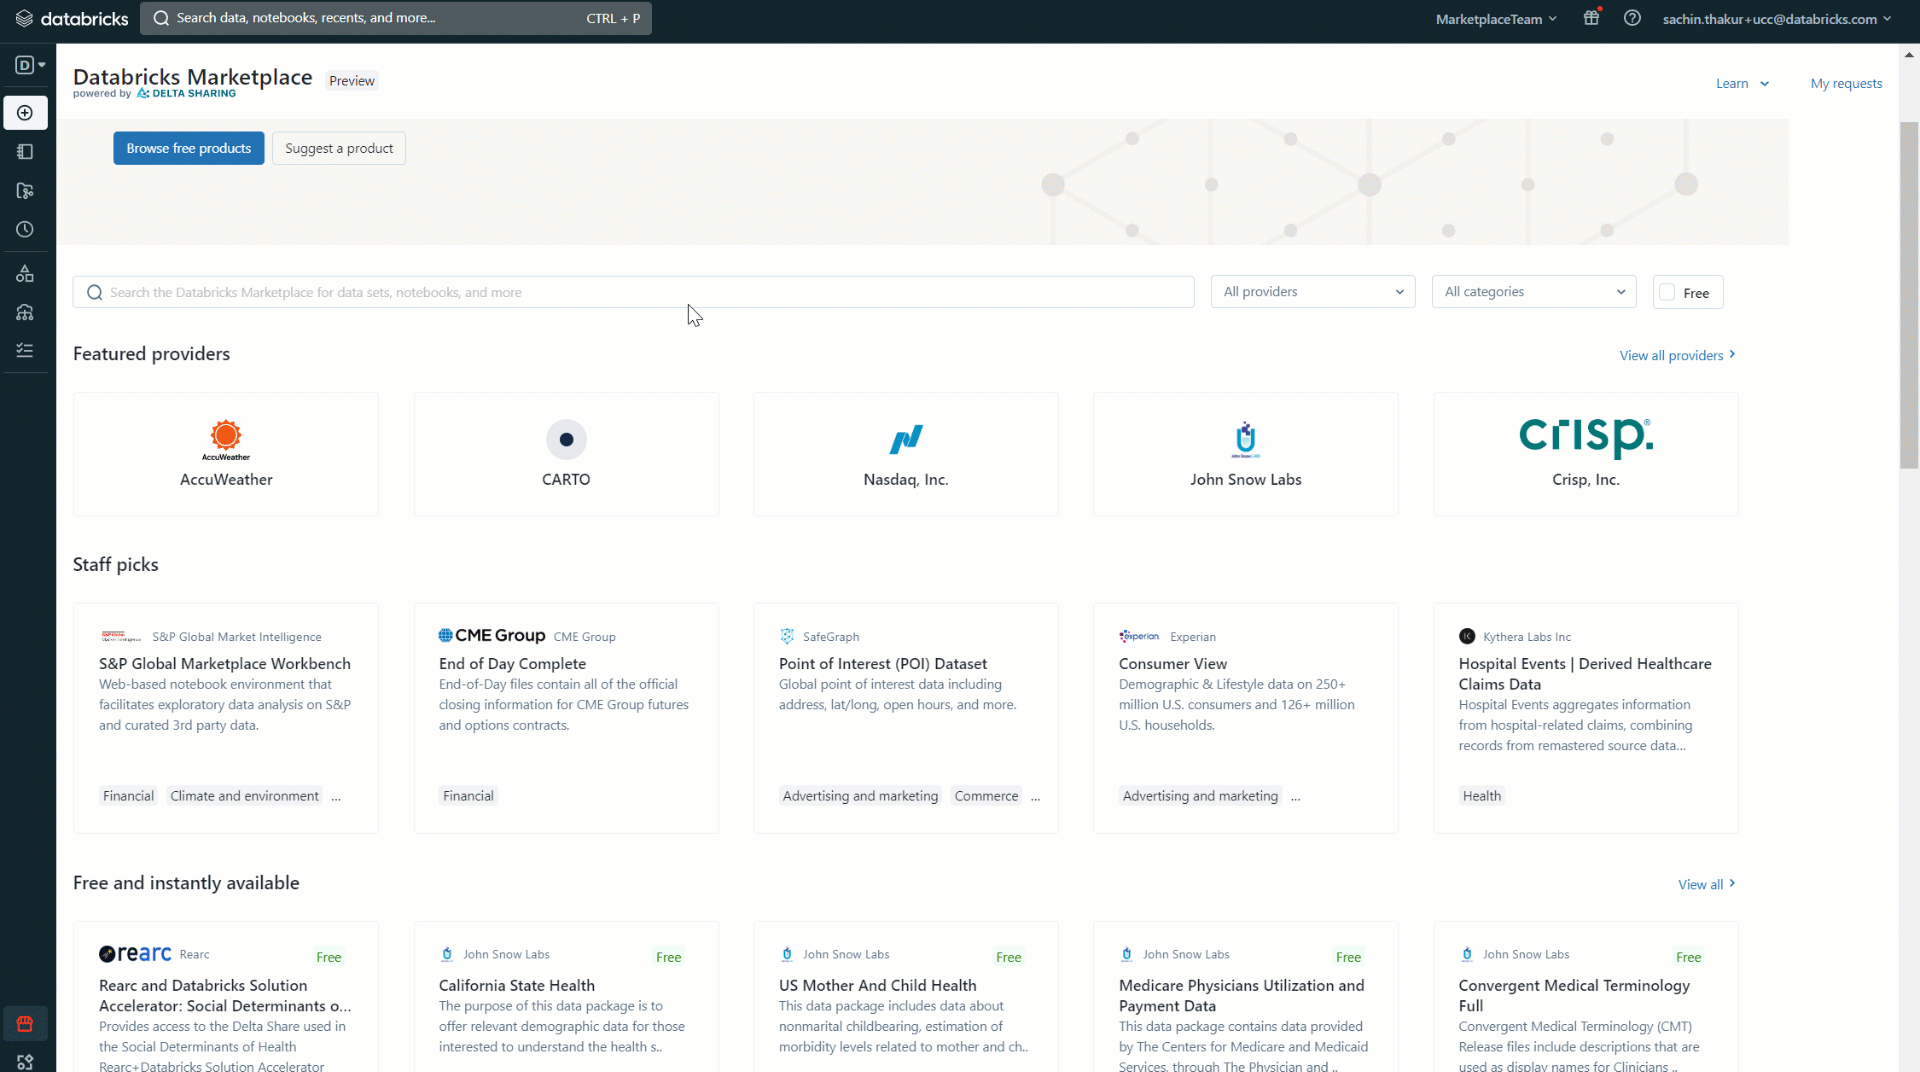Screen dimensions: 1920x1072
Task: Enable the Free products filter checkbox
Action: click(1666, 292)
